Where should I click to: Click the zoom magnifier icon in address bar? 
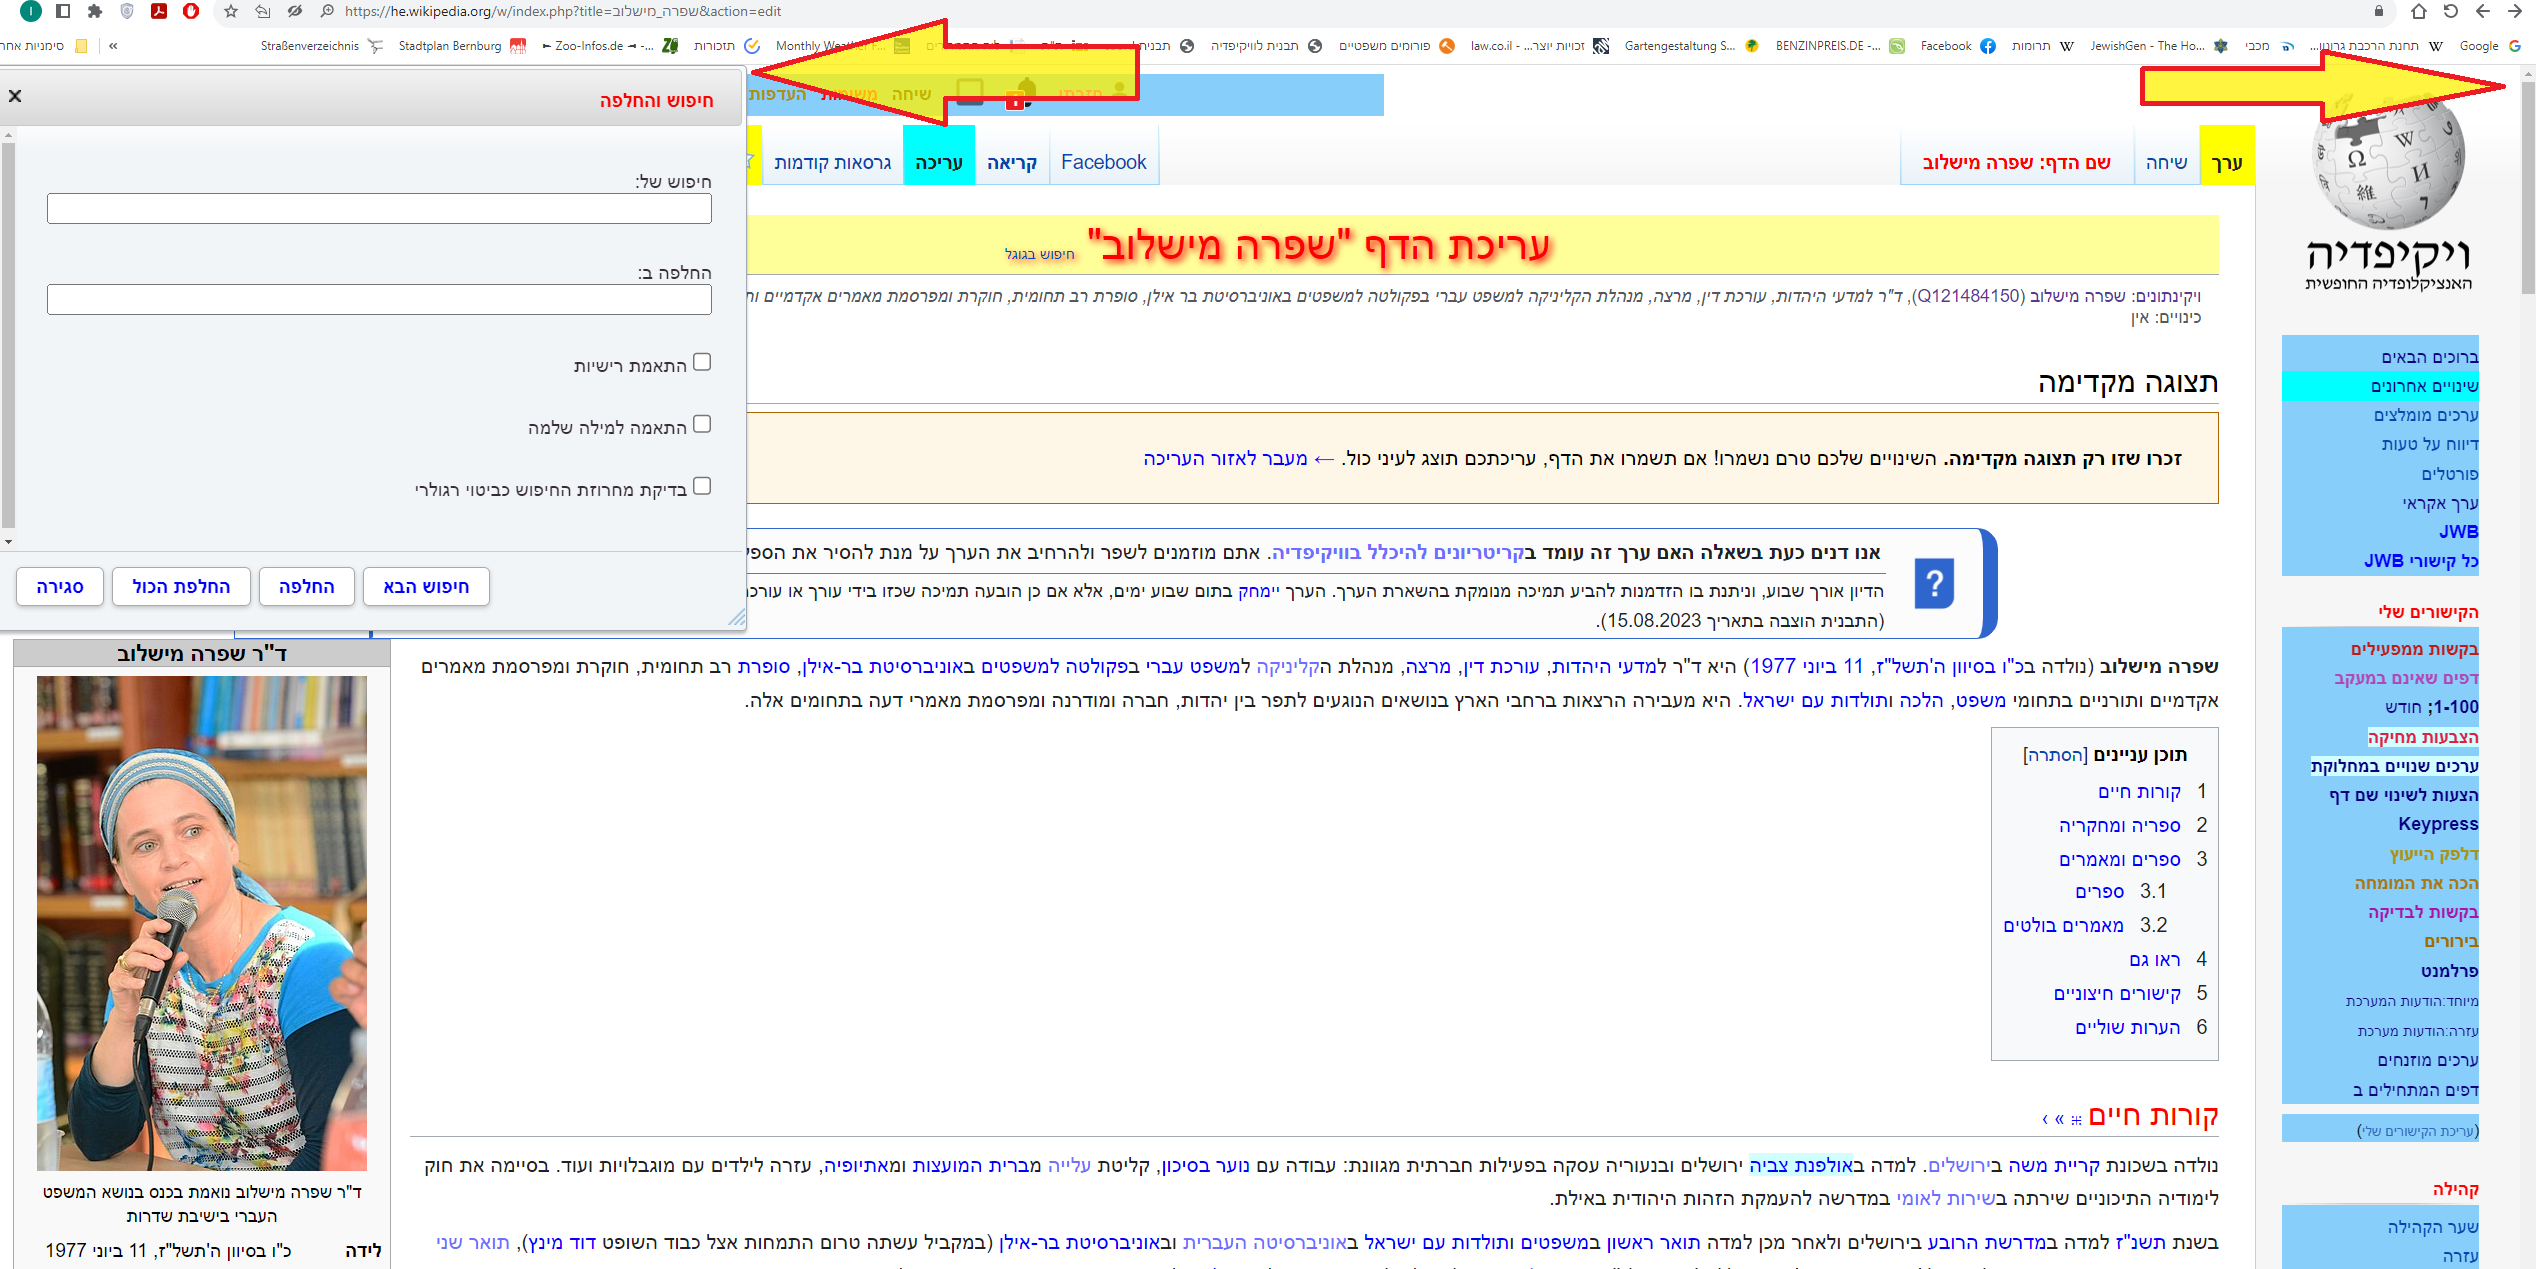click(x=327, y=11)
